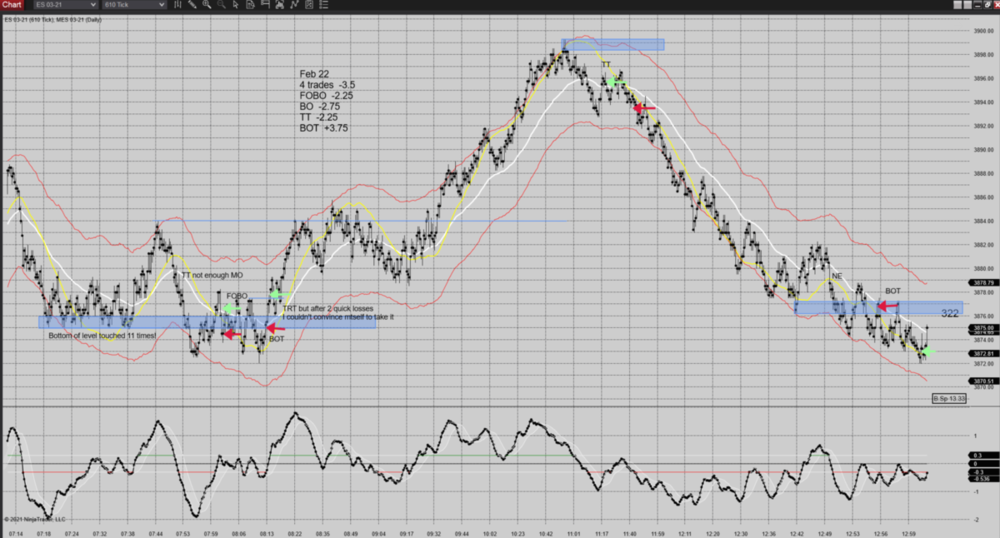The height and width of the screenshot is (538, 1000).
Task: Select the red Chart tab
Action: tap(12, 5)
